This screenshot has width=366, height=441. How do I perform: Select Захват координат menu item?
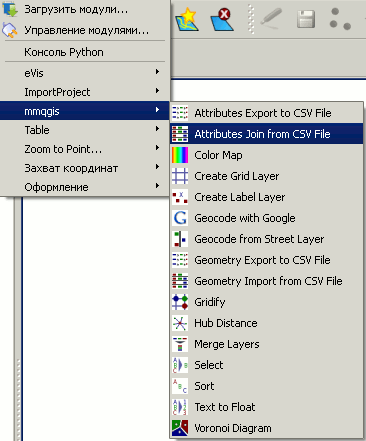[85, 168]
